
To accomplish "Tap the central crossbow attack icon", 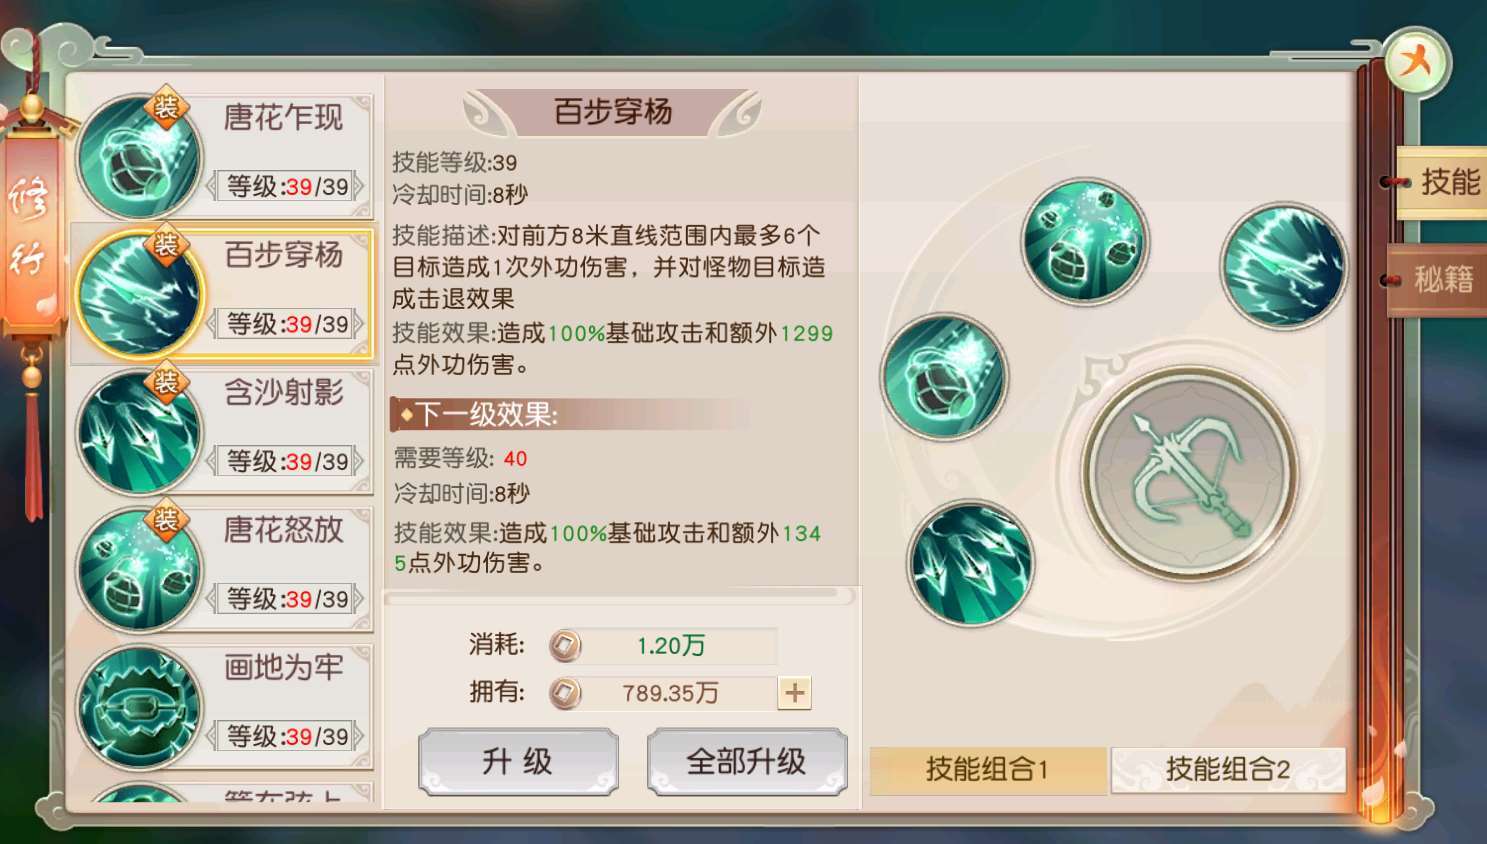I will click(x=1190, y=472).
